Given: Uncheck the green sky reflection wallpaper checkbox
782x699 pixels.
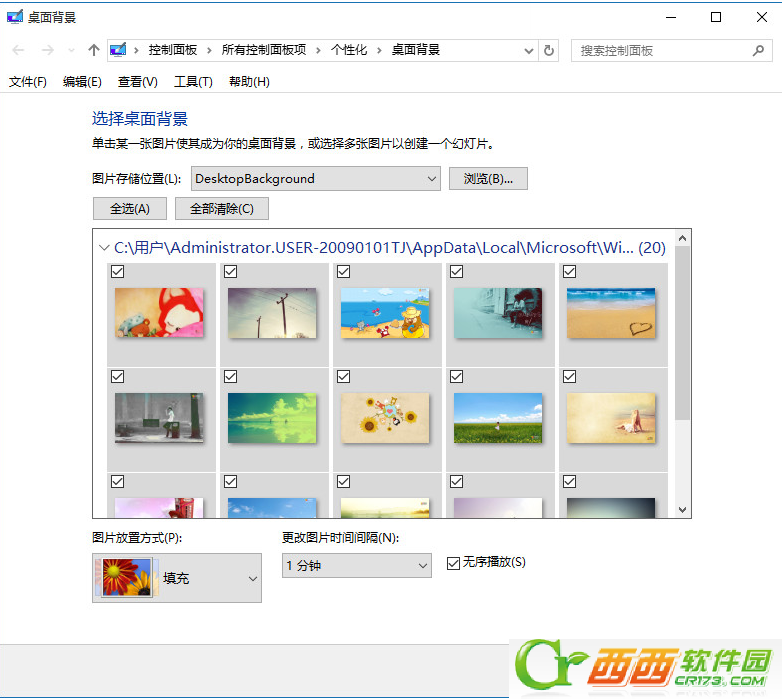Looking at the screenshot, I should [x=230, y=376].
